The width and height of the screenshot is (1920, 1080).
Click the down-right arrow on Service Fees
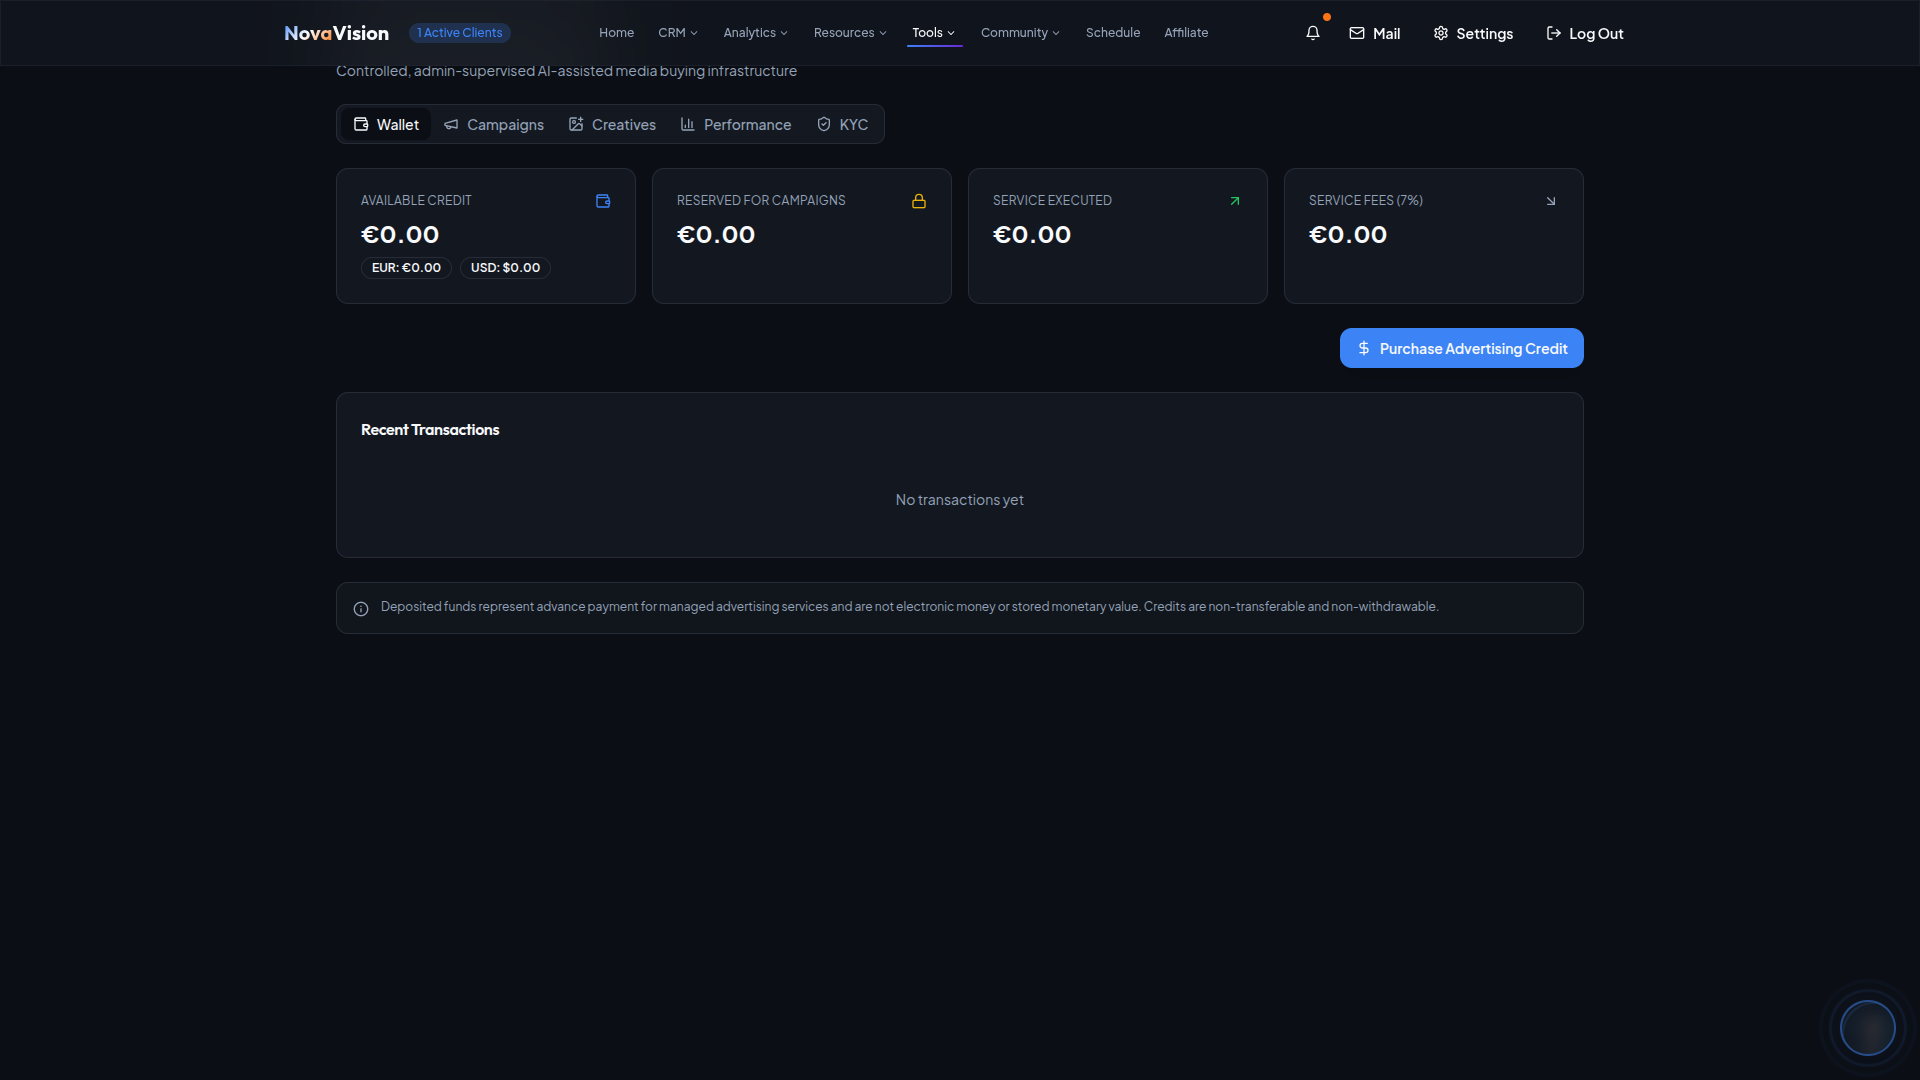click(1551, 201)
